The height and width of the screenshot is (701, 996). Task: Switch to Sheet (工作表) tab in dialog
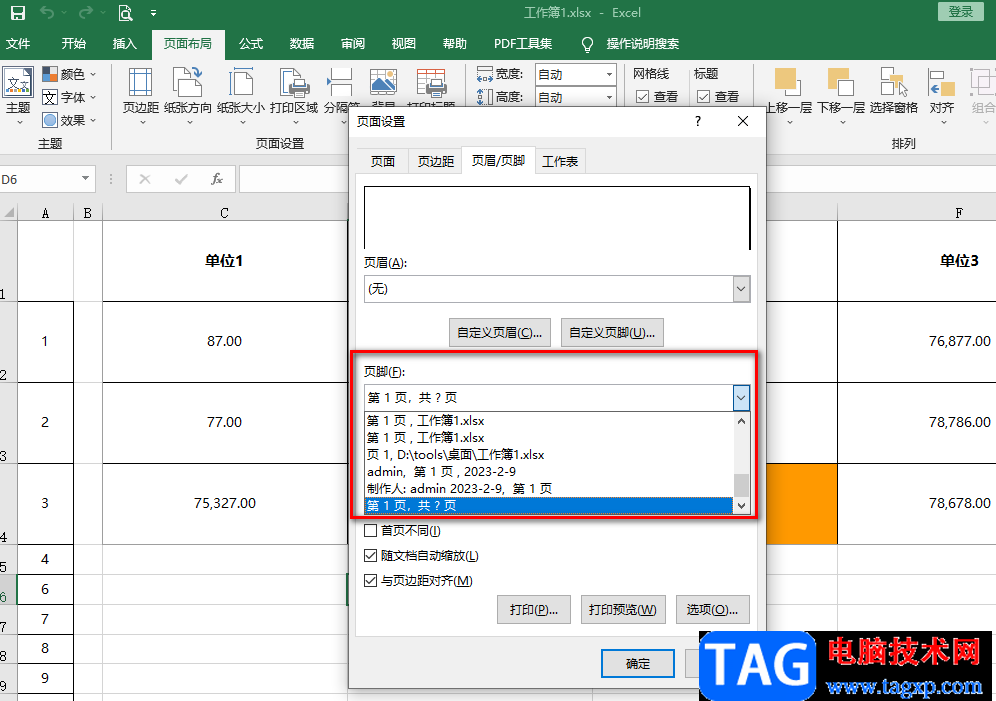coord(560,162)
